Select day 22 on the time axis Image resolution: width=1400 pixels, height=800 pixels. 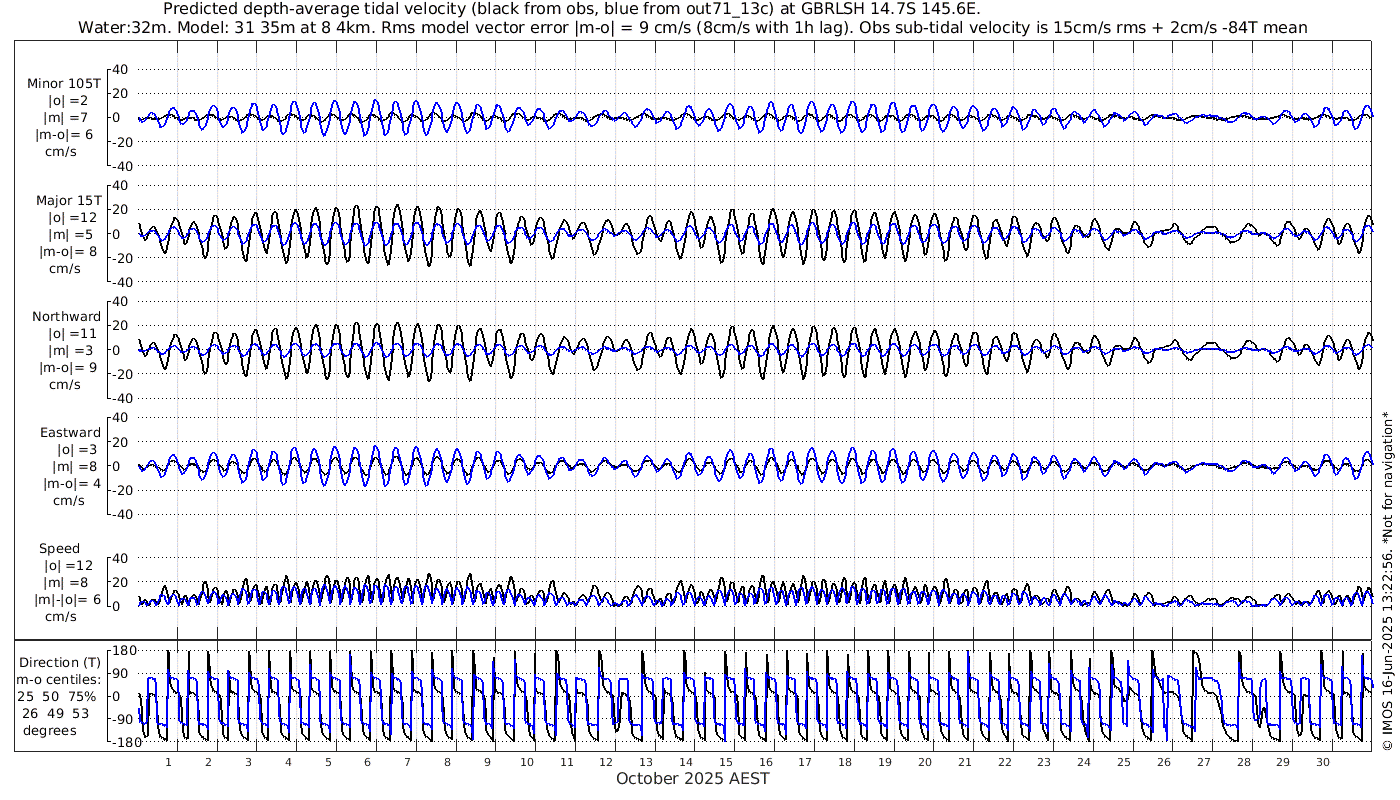point(1004,761)
